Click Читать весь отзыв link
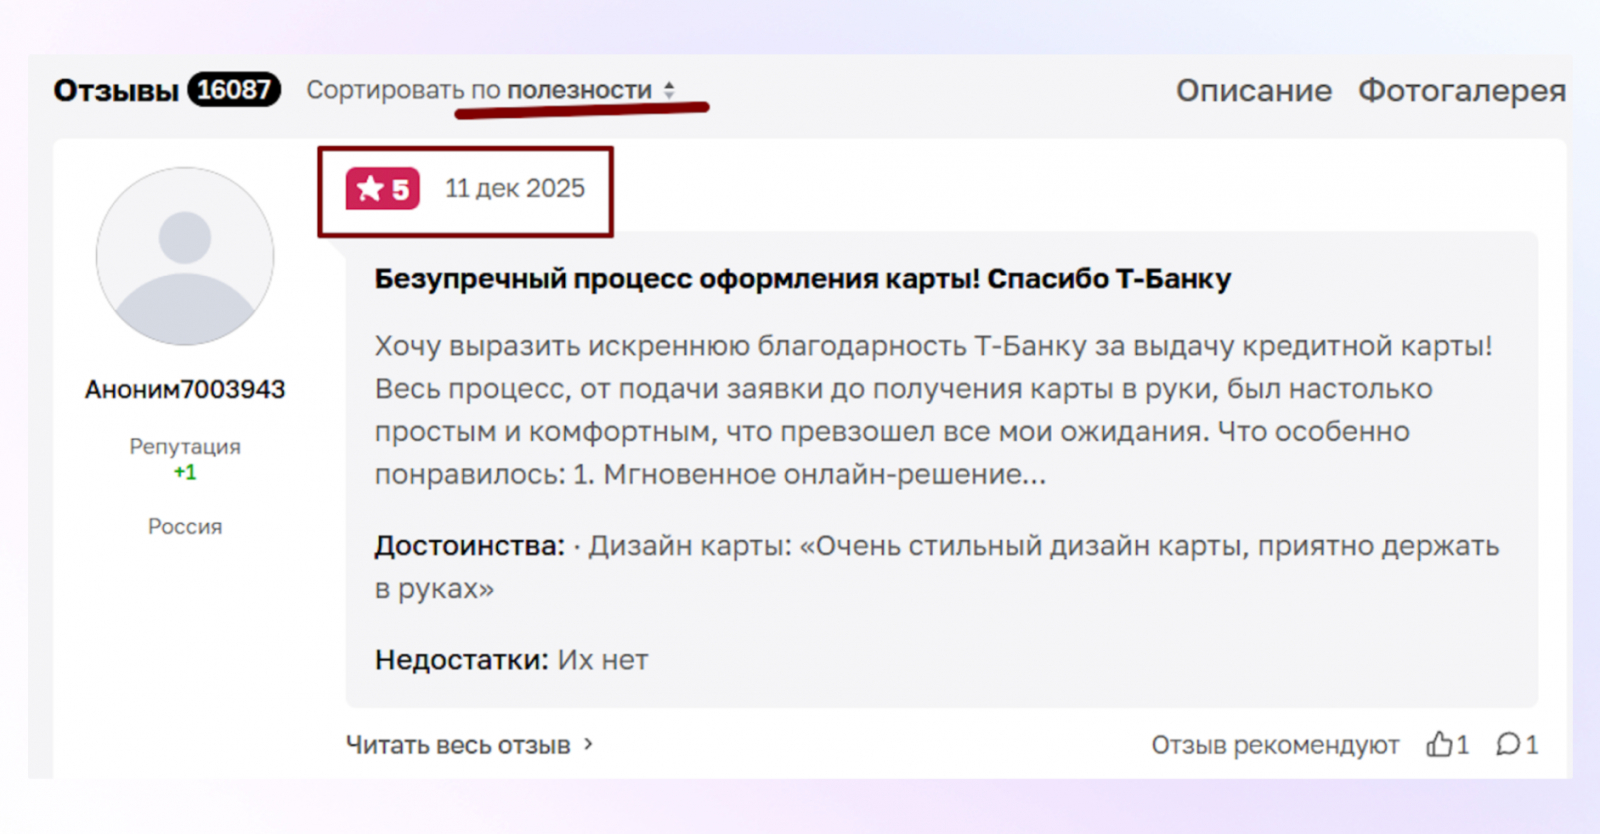 tap(458, 745)
